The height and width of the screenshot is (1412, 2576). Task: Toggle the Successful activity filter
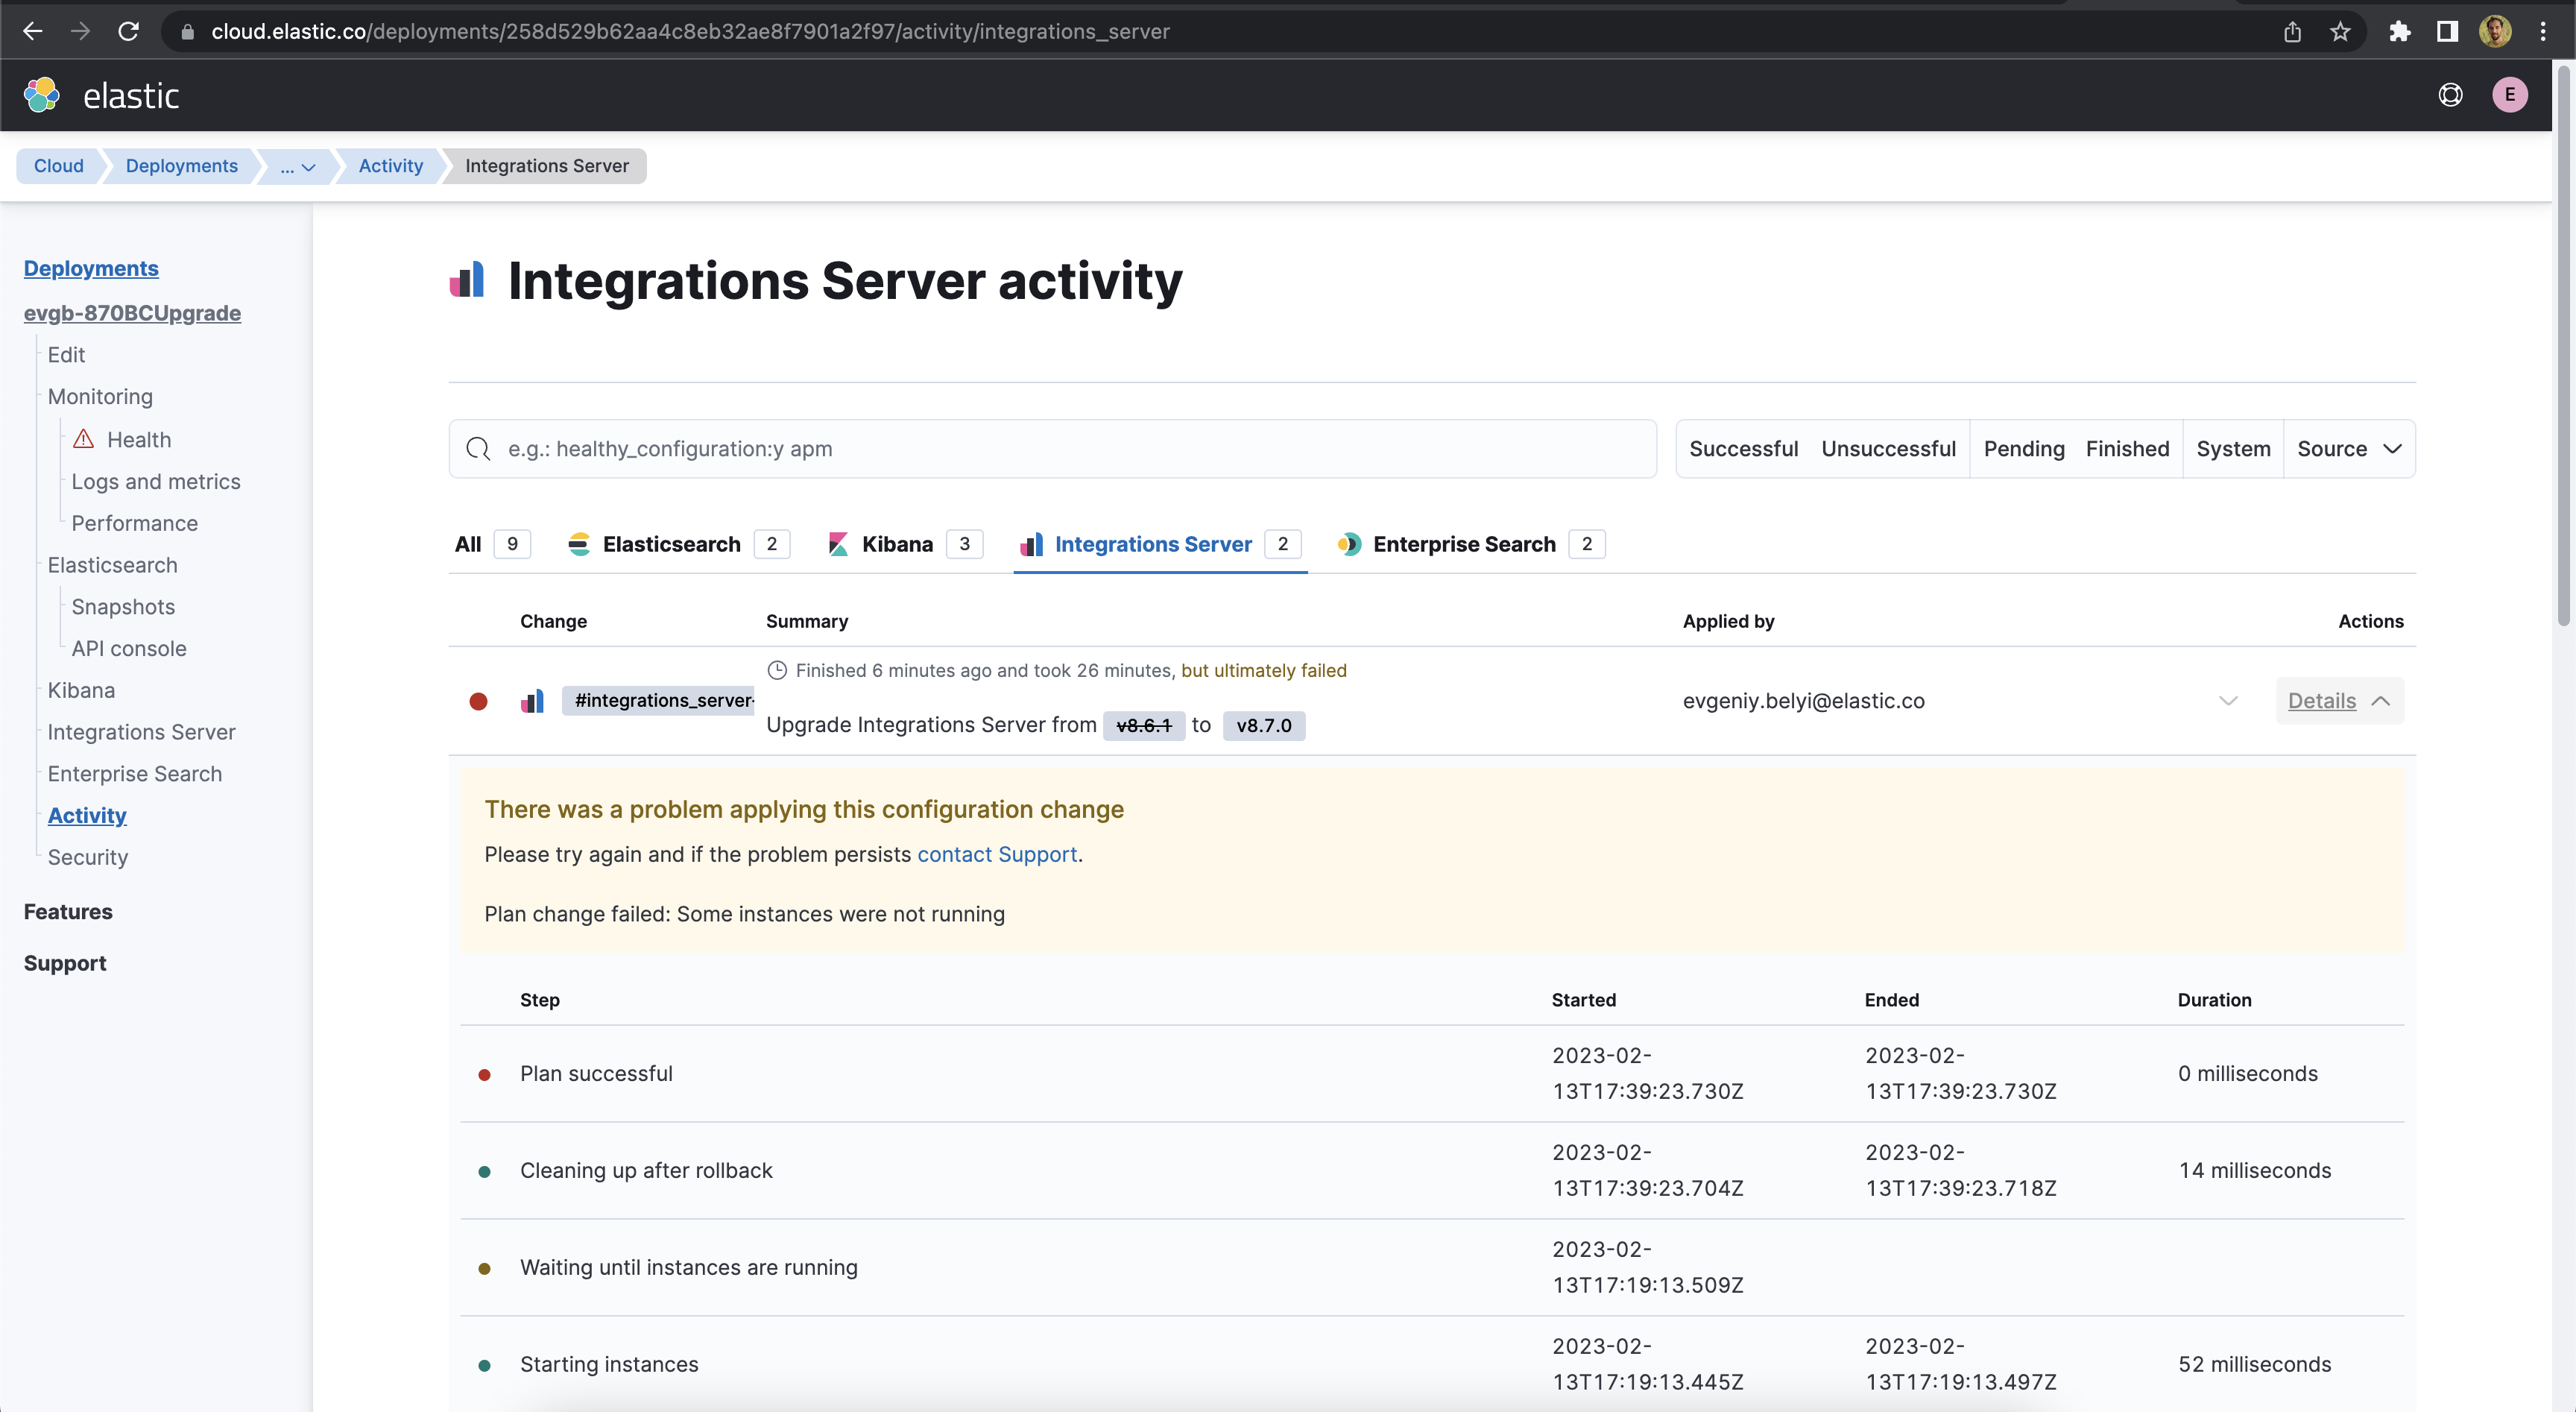tap(1743, 448)
